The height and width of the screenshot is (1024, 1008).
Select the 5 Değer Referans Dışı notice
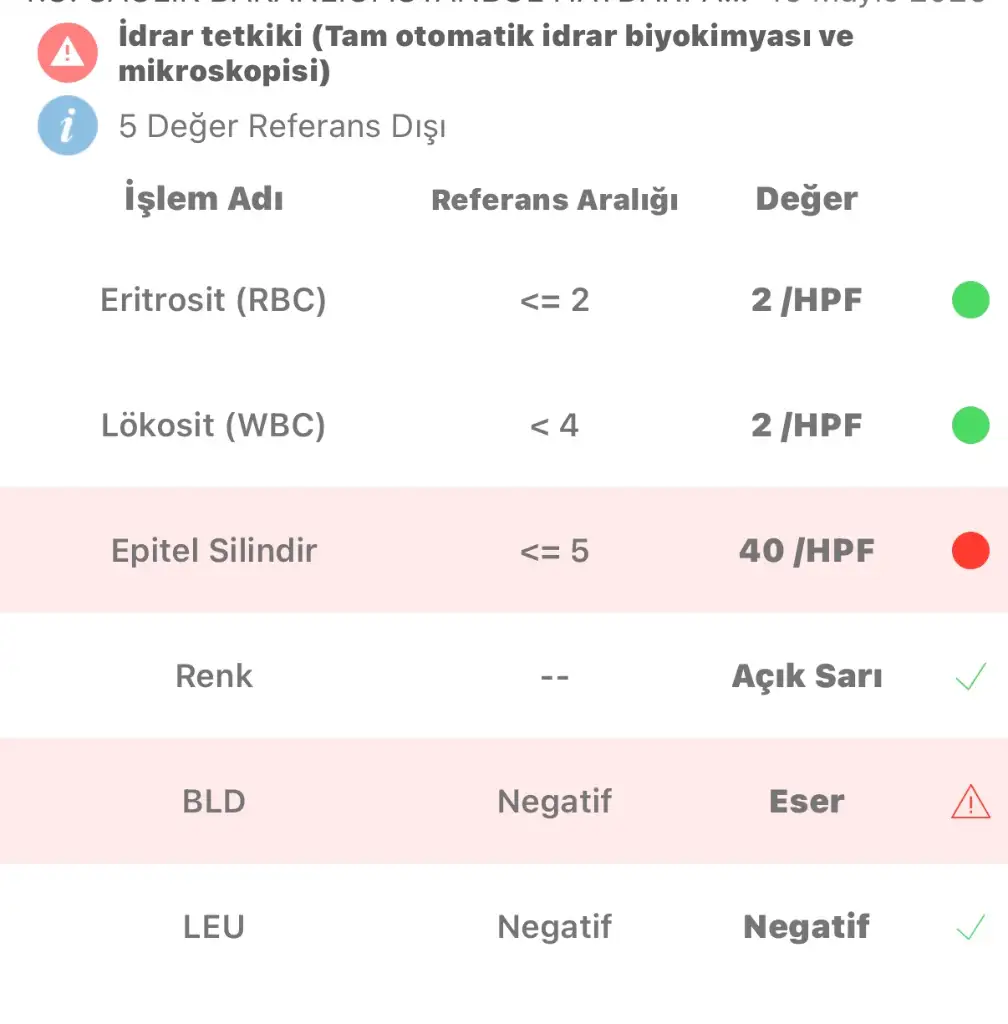coord(282,126)
